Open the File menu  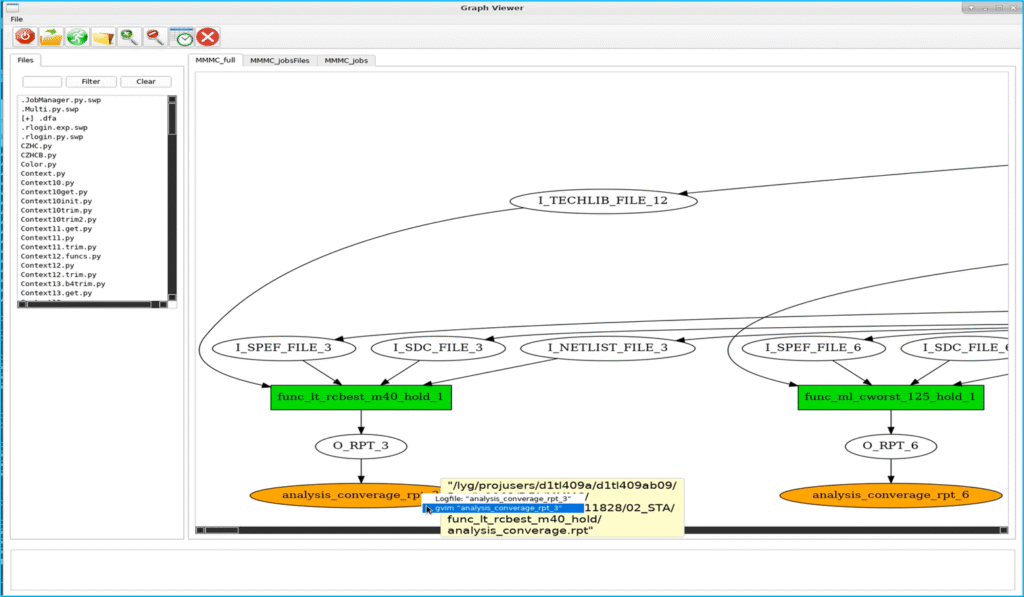17,19
